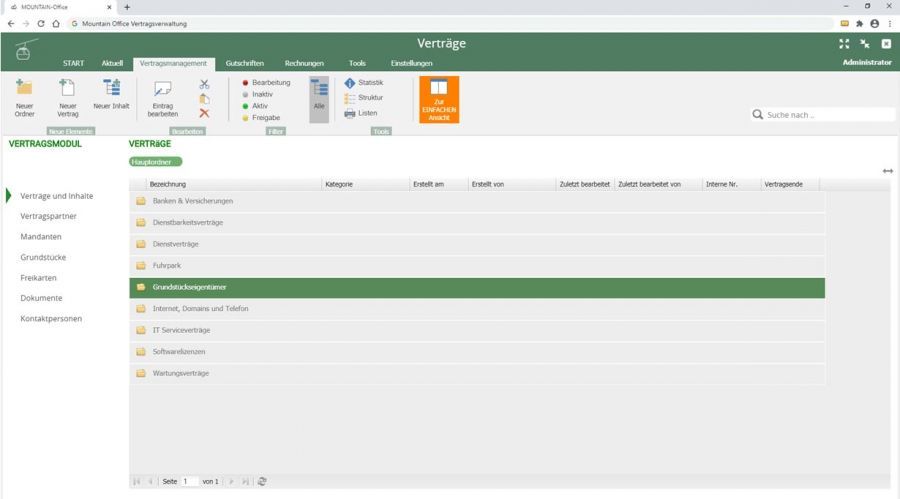Switch to Zur EINFACHEN Ansicht
This screenshot has width=900, height=499.
[439, 100]
